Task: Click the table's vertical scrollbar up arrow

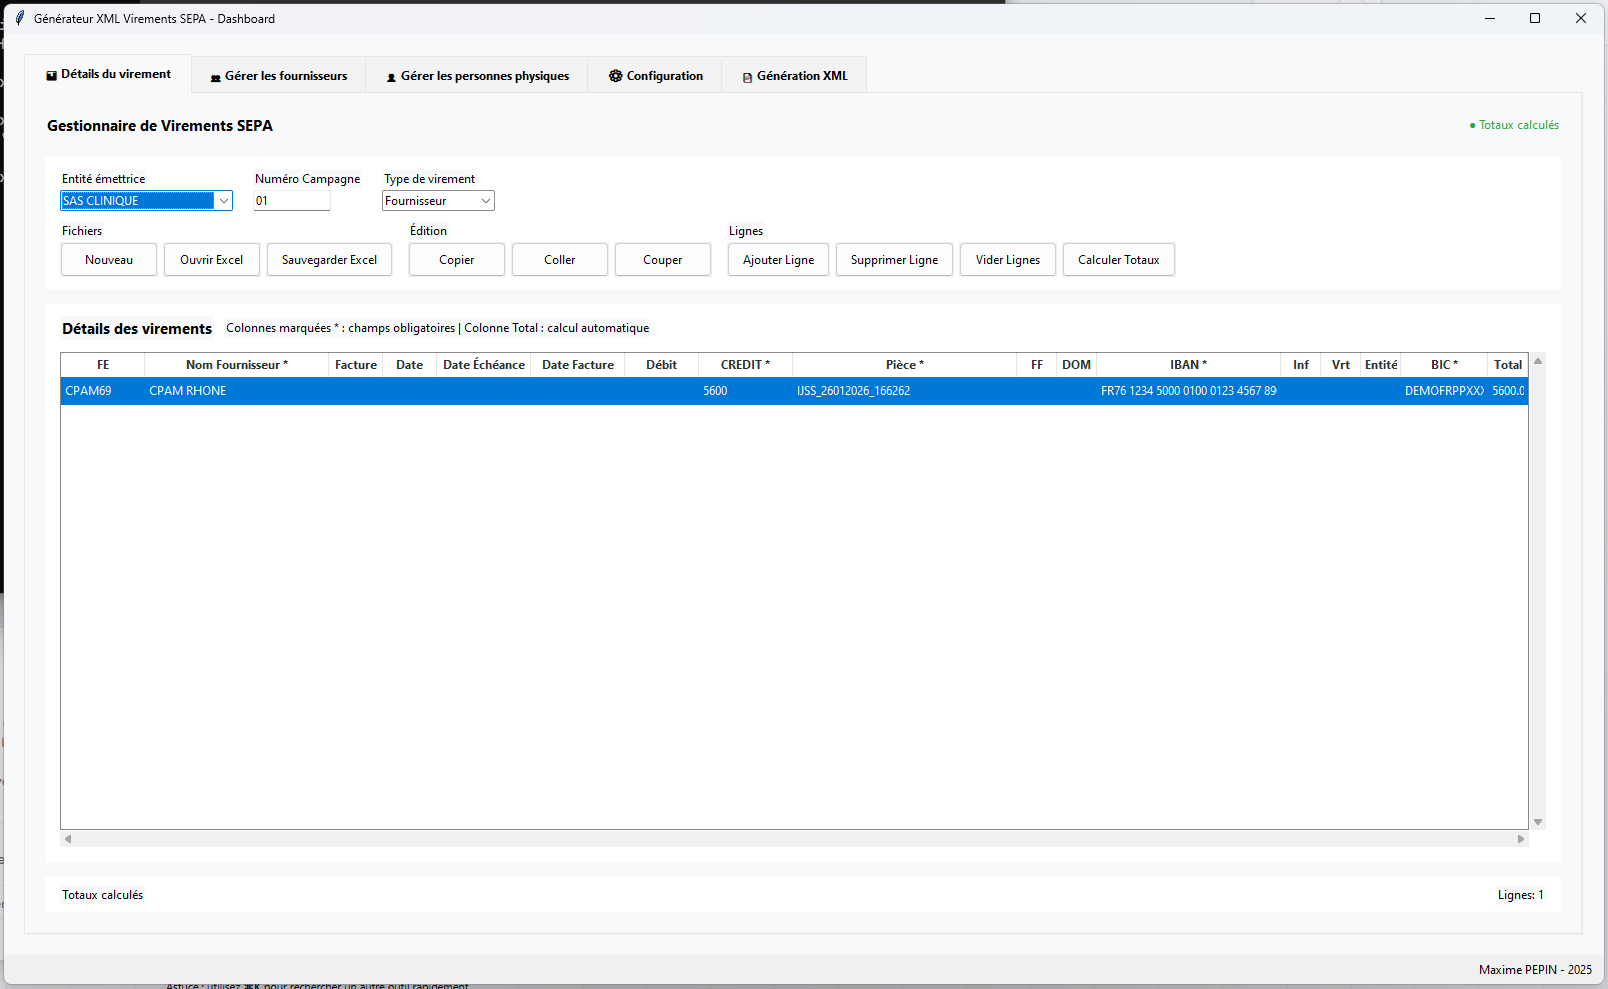Action: (x=1538, y=361)
